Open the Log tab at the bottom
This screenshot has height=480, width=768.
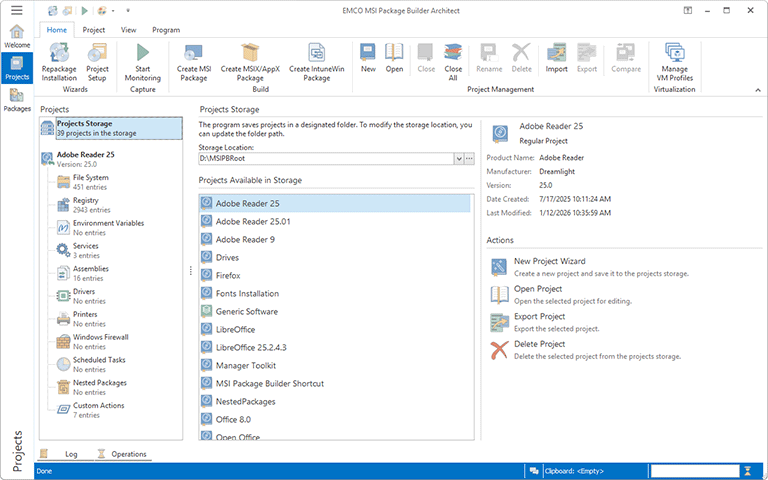(71, 454)
